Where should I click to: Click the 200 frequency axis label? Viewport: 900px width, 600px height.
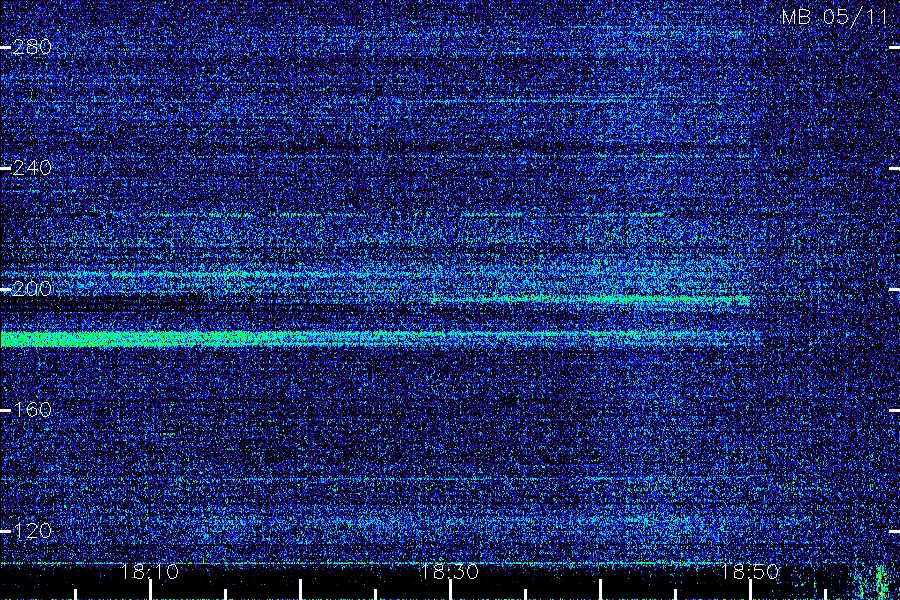(32, 289)
